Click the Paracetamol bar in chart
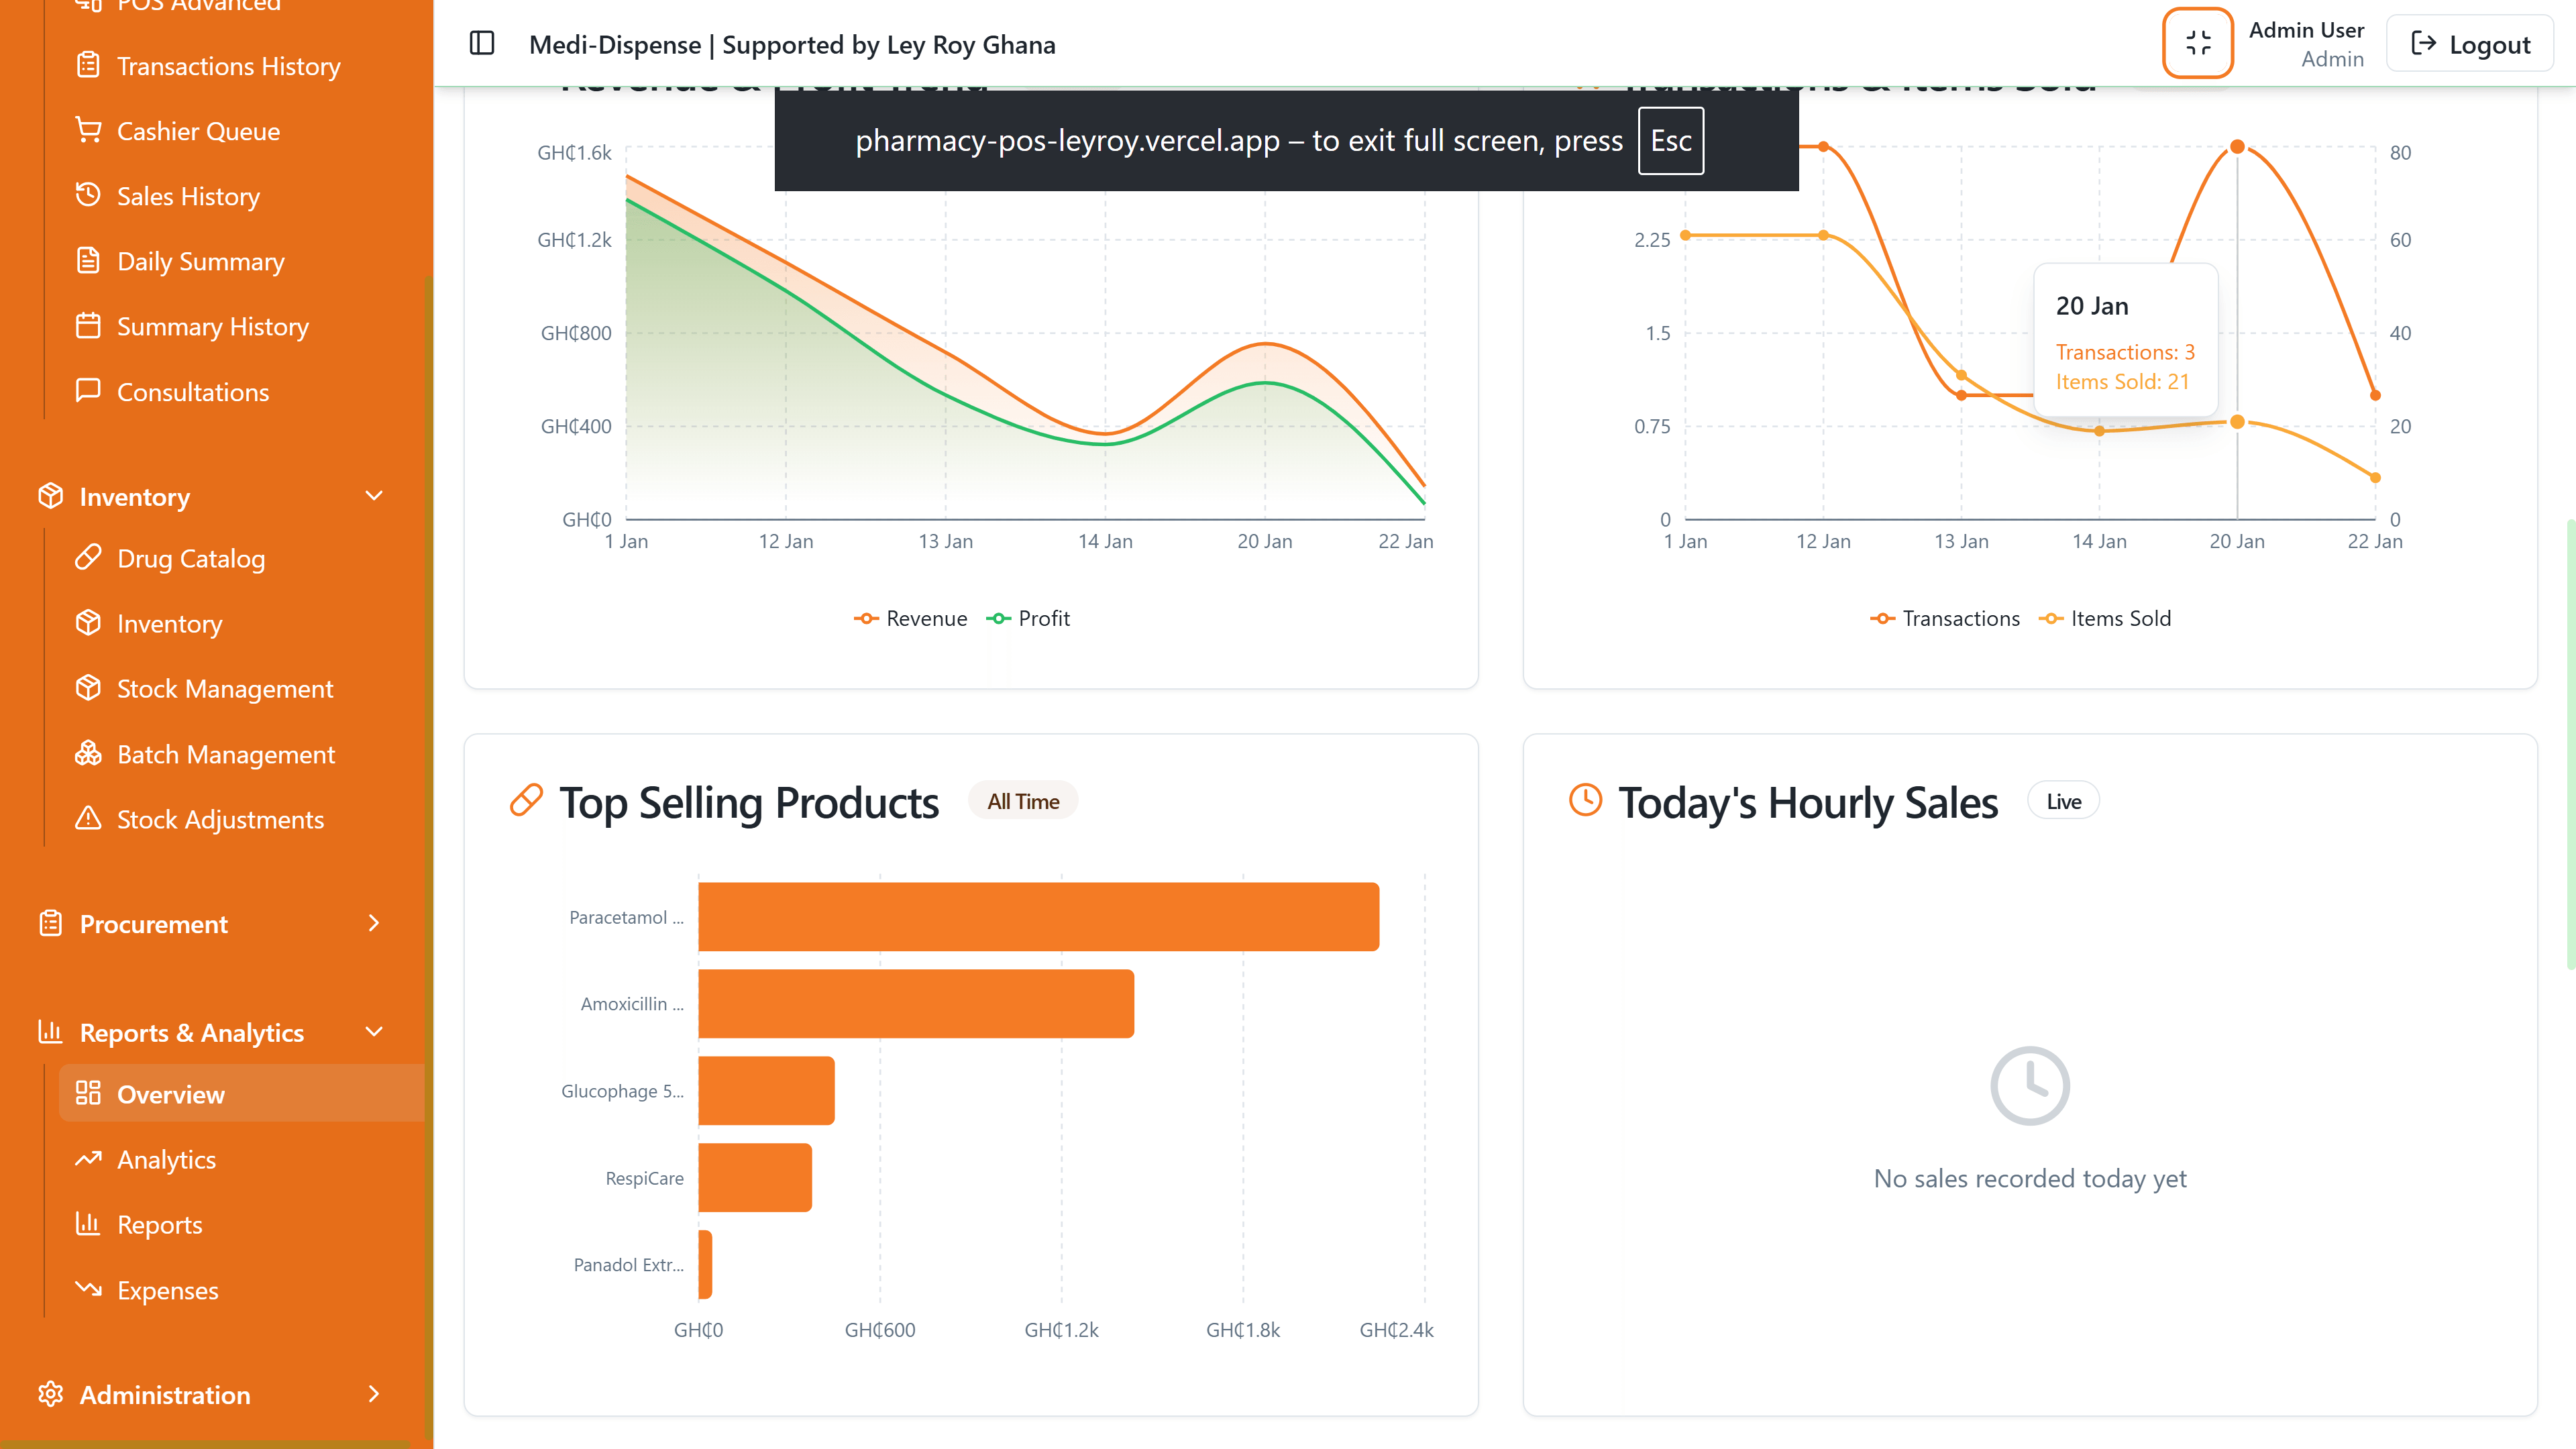Viewport: 2576px width, 1449px height. pyautogui.click(x=1038, y=916)
